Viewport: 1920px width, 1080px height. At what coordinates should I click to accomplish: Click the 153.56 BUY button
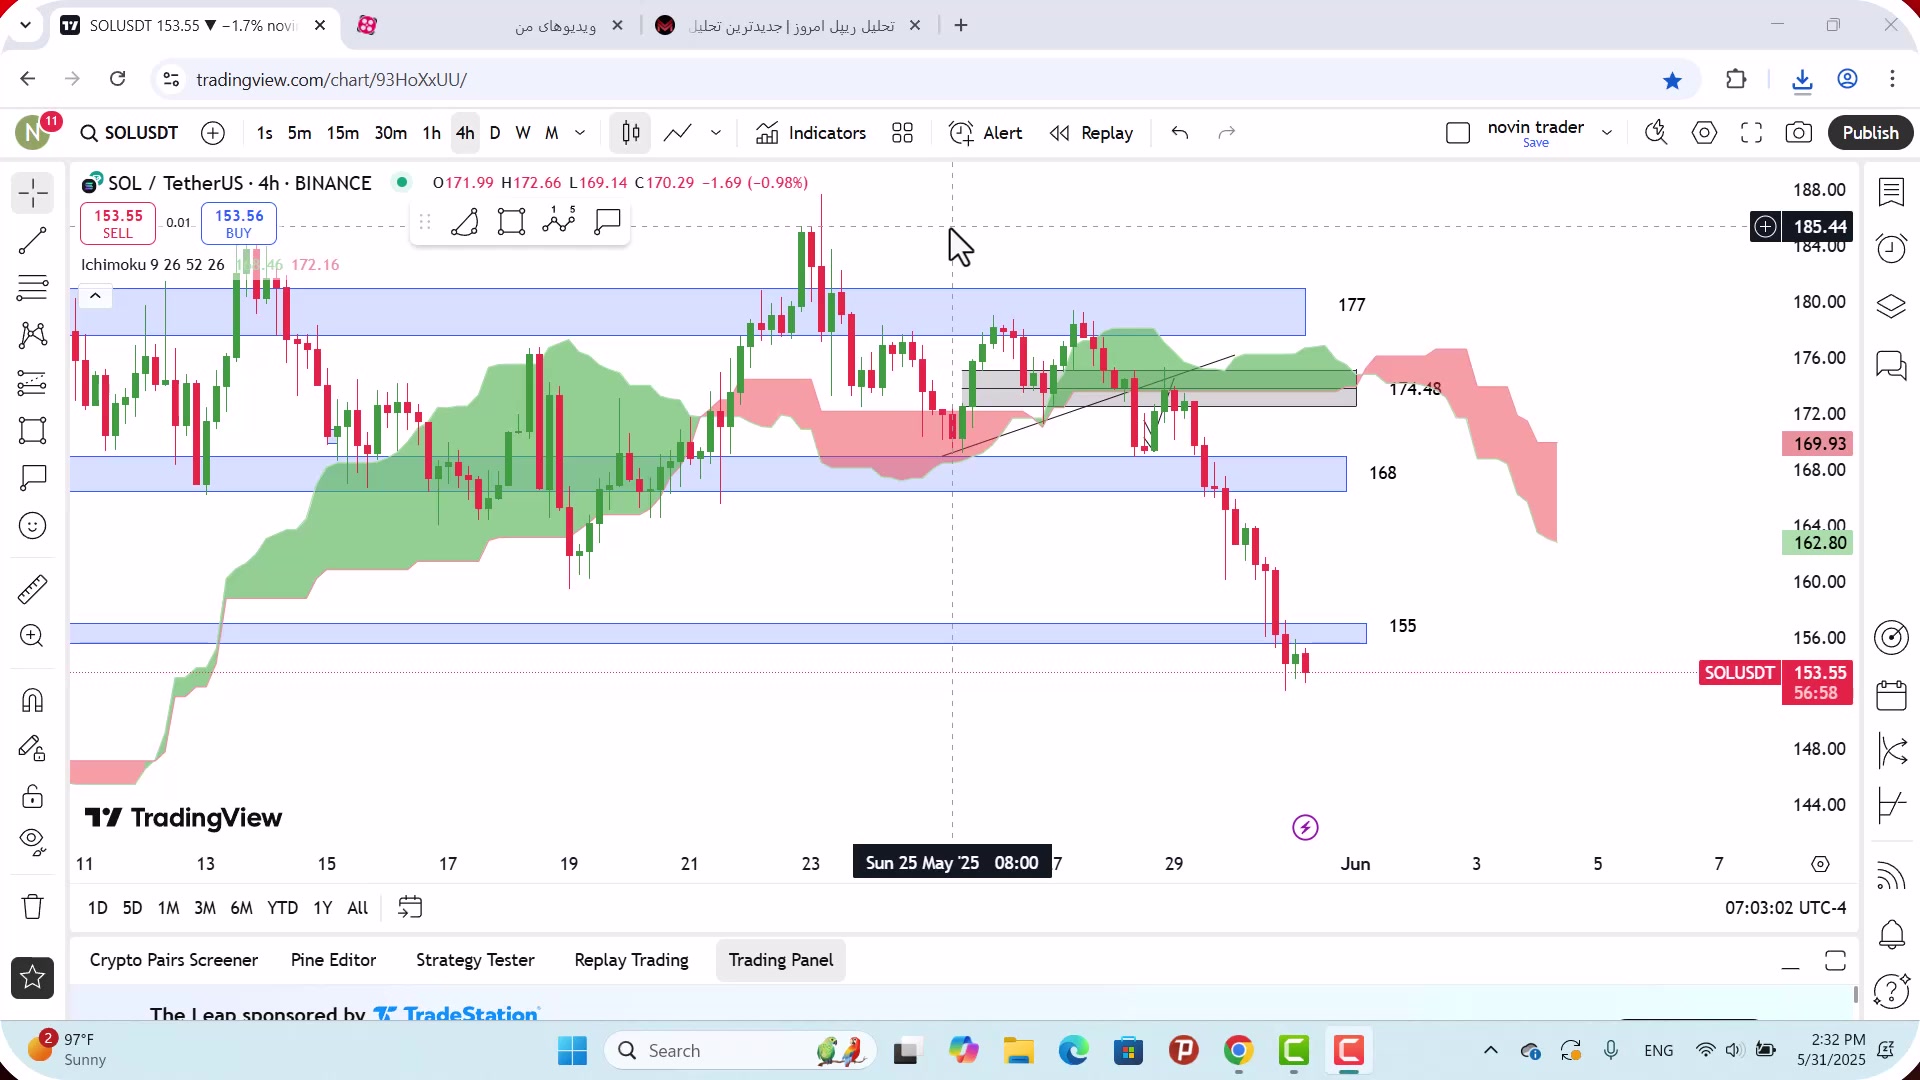click(x=239, y=223)
